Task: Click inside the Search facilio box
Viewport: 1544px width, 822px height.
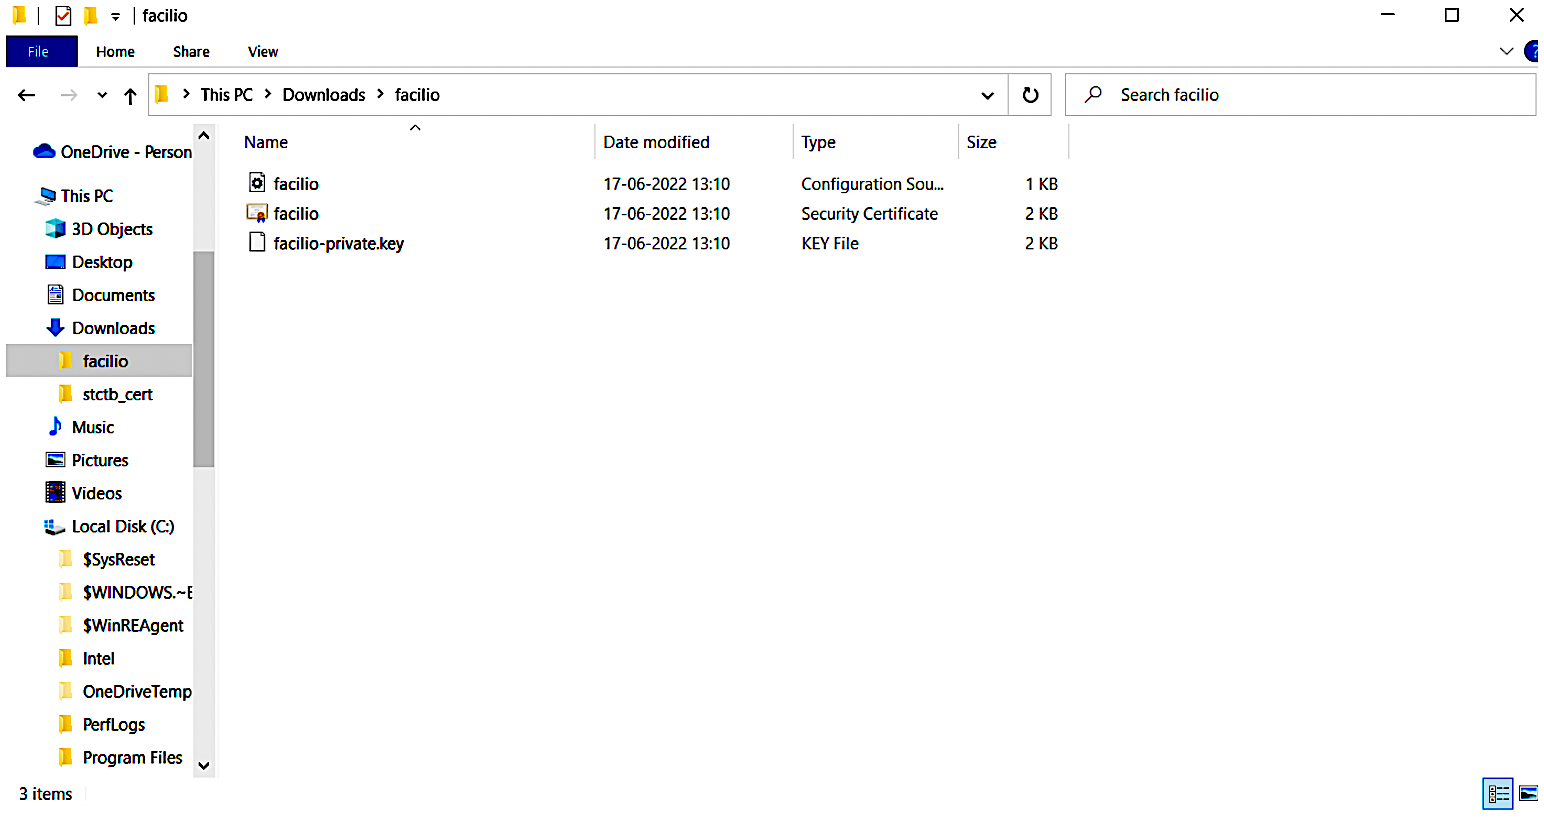Action: (x=1250, y=94)
